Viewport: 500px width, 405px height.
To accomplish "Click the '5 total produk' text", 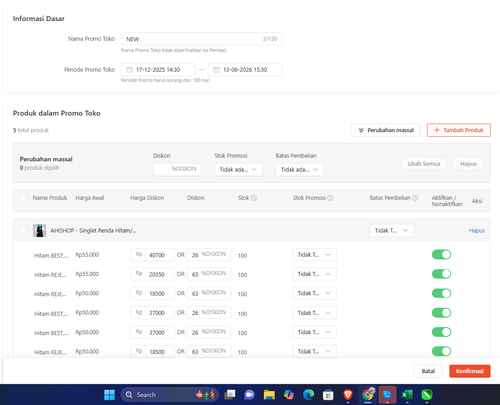I will coord(31,130).
